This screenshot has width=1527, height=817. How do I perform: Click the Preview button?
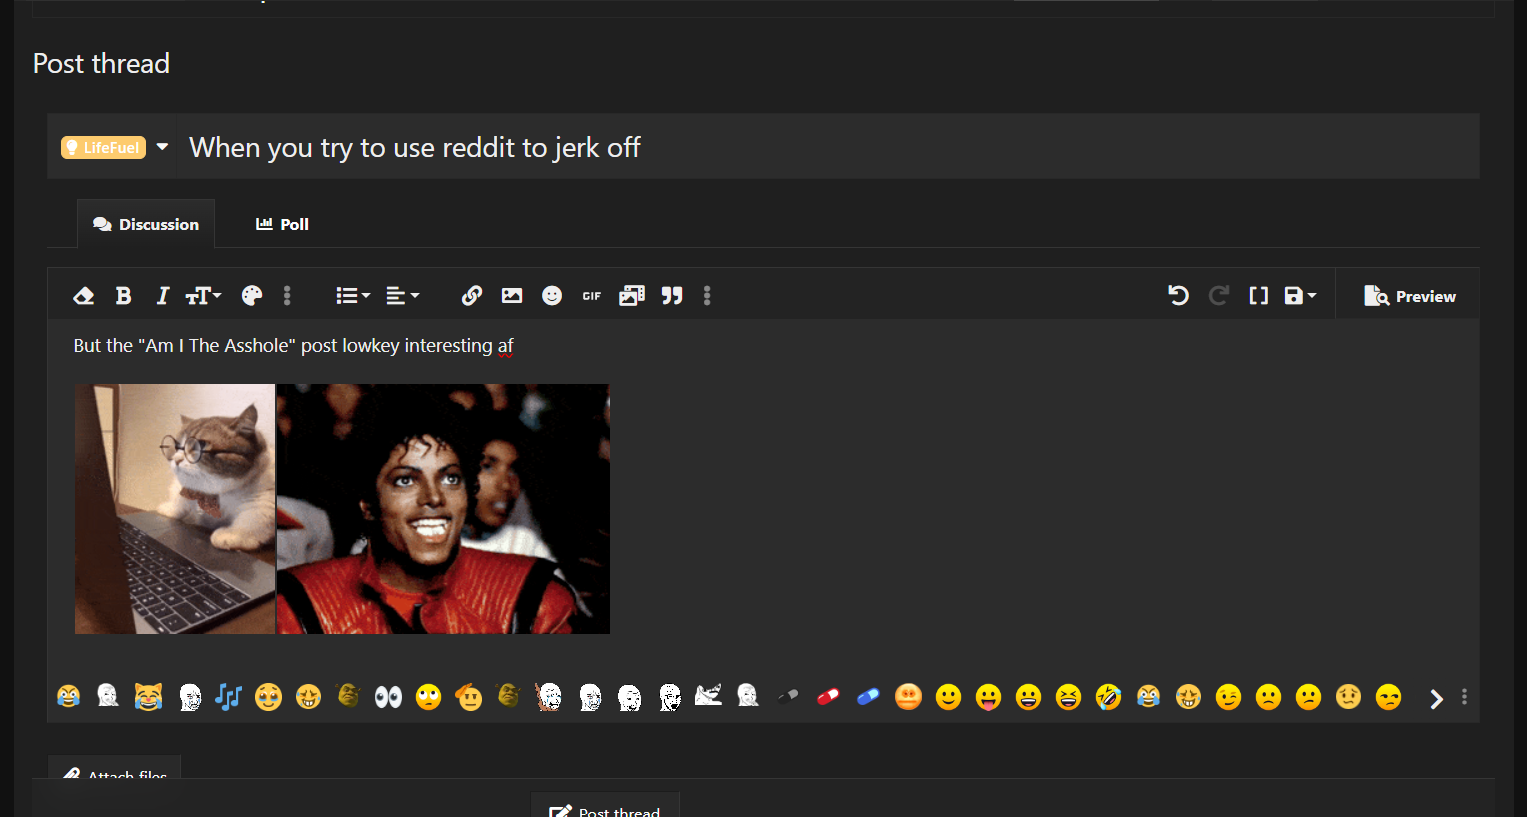(x=1409, y=296)
